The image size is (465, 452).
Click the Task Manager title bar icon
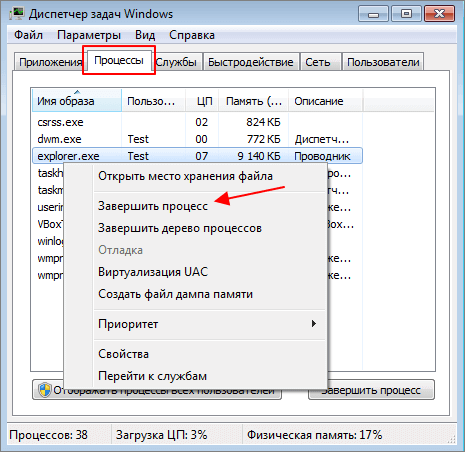point(16,14)
